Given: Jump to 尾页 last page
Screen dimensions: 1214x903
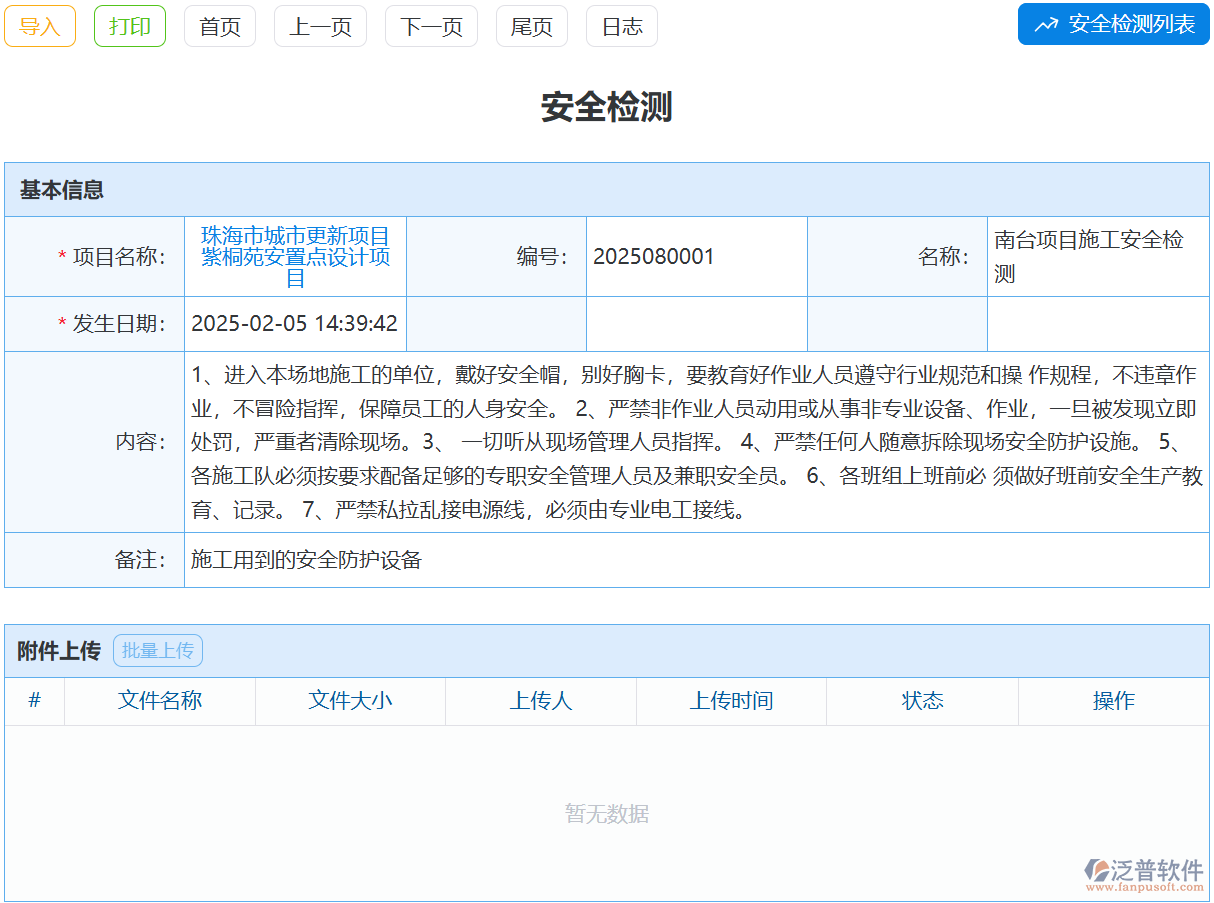Looking at the screenshot, I should pos(531,26).
